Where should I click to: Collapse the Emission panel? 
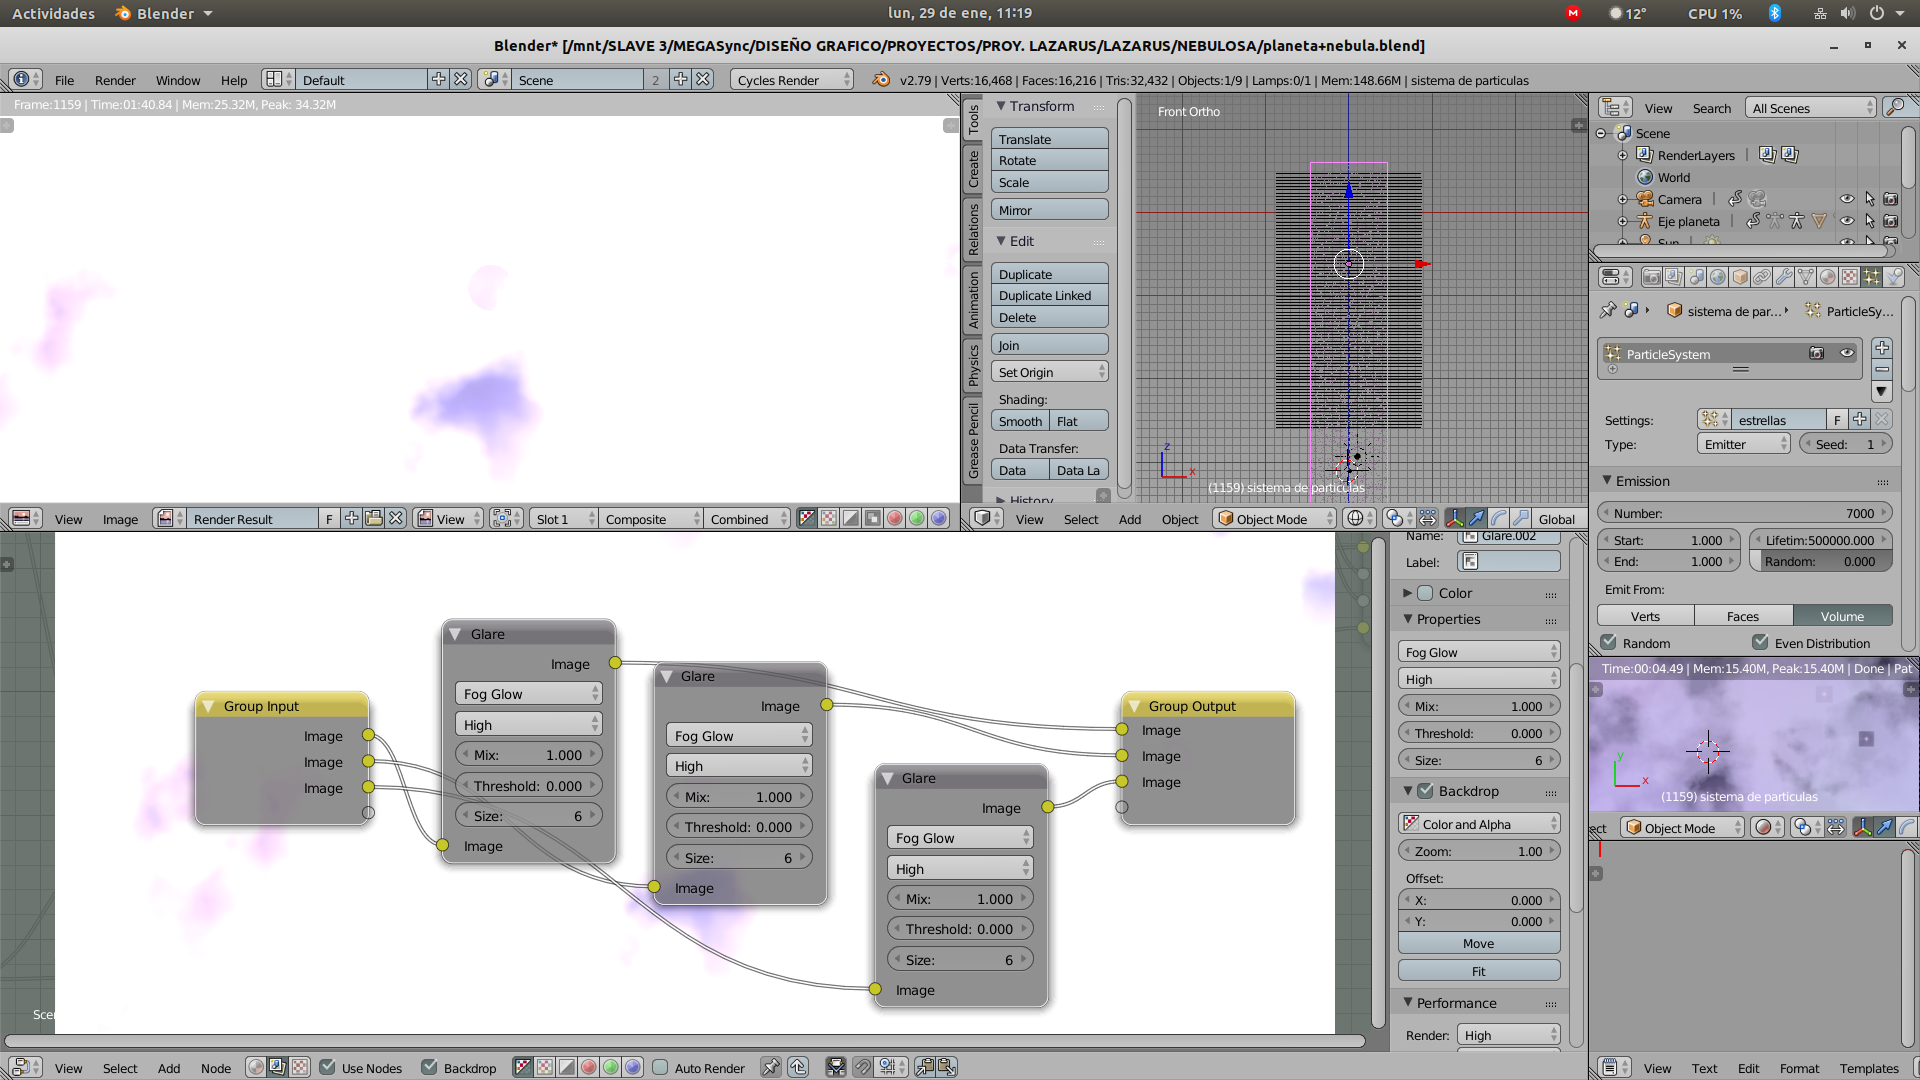1642,481
